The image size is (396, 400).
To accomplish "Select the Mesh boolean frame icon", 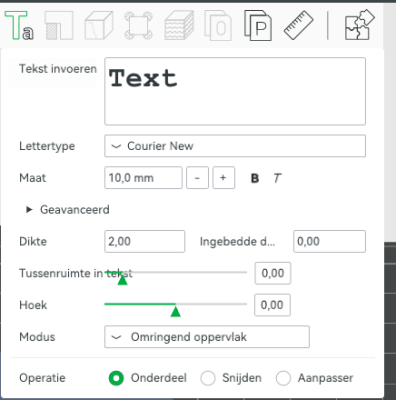I will click(139, 25).
